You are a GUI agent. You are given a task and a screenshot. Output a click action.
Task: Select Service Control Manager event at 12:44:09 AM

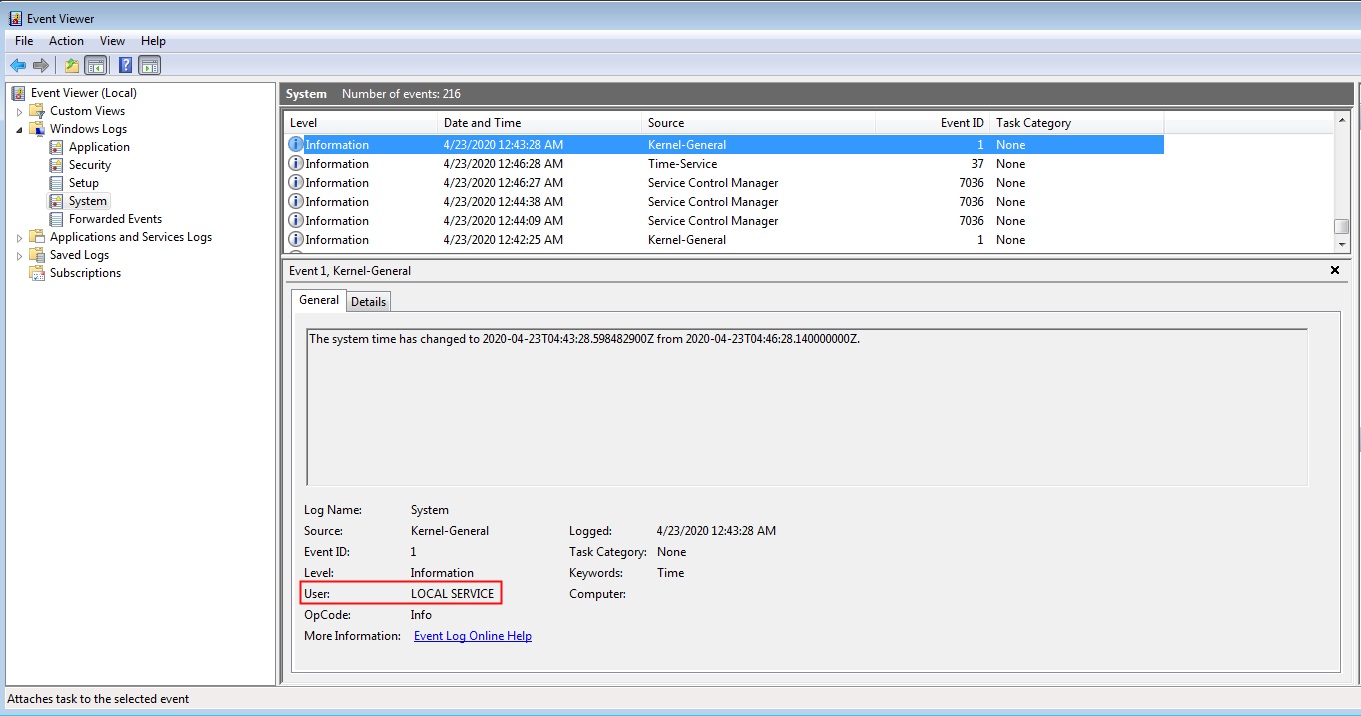click(x=725, y=221)
